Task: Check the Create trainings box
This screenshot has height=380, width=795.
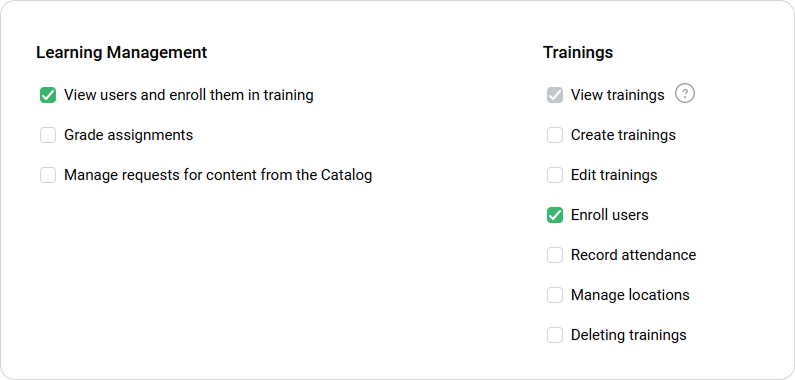Action: pyautogui.click(x=555, y=135)
